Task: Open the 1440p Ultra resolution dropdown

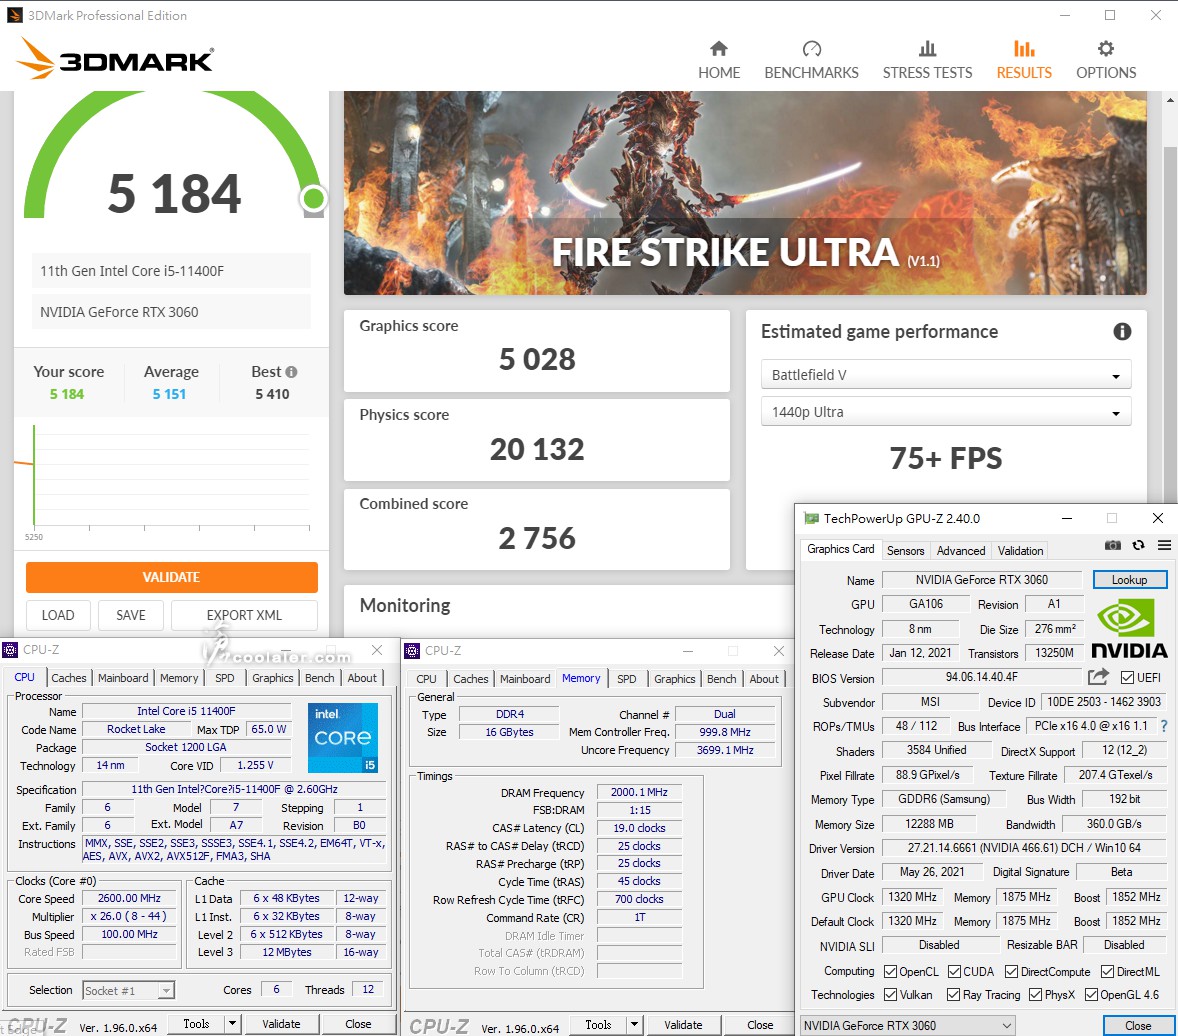Action: click(x=946, y=412)
